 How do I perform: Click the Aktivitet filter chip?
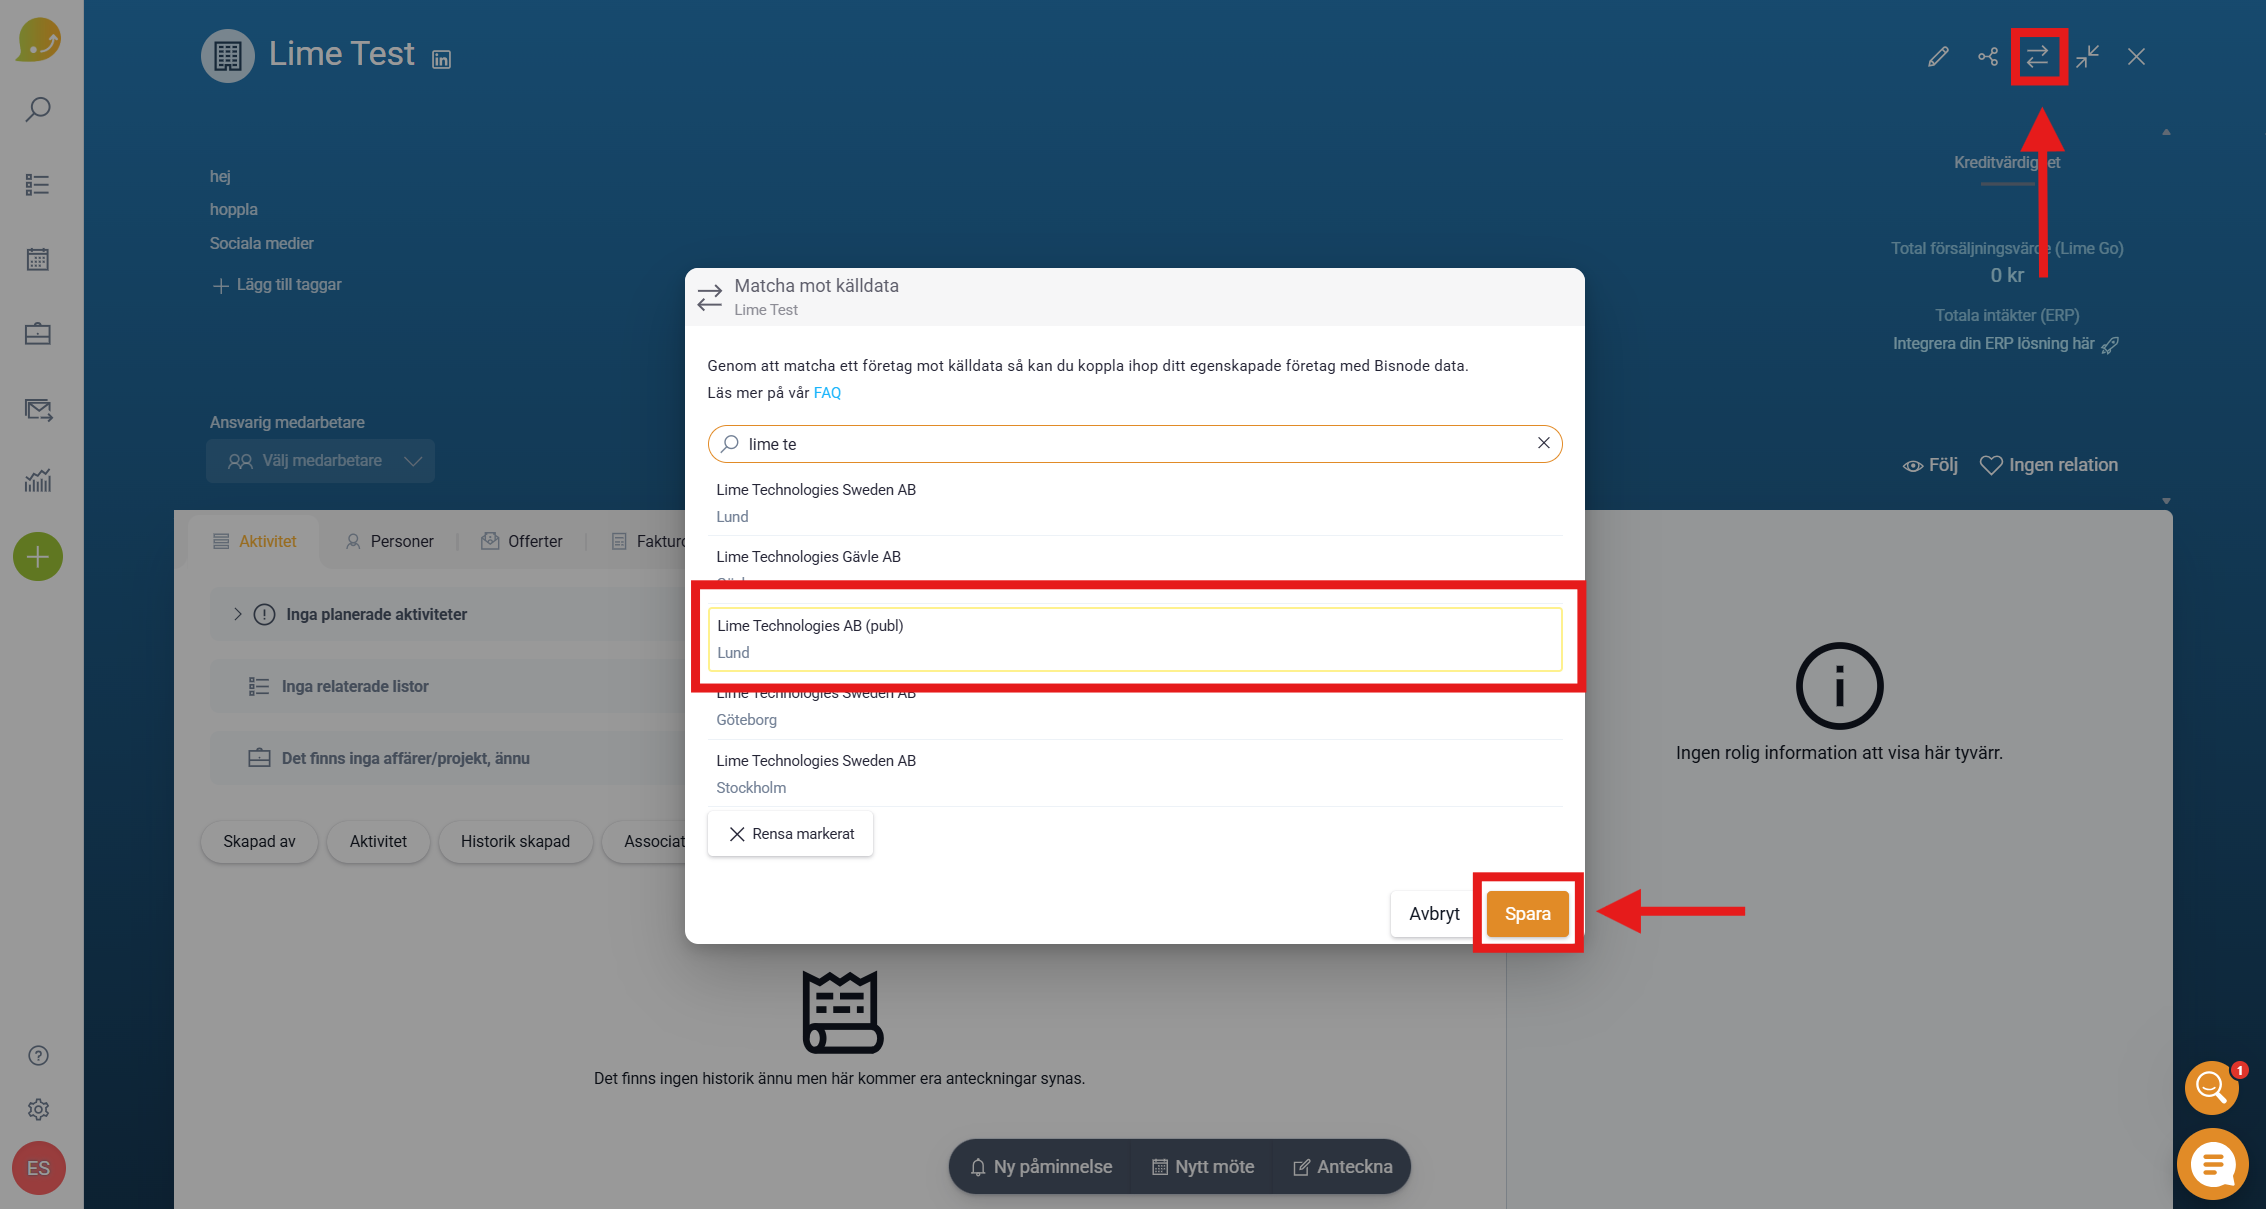pos(378,842)
